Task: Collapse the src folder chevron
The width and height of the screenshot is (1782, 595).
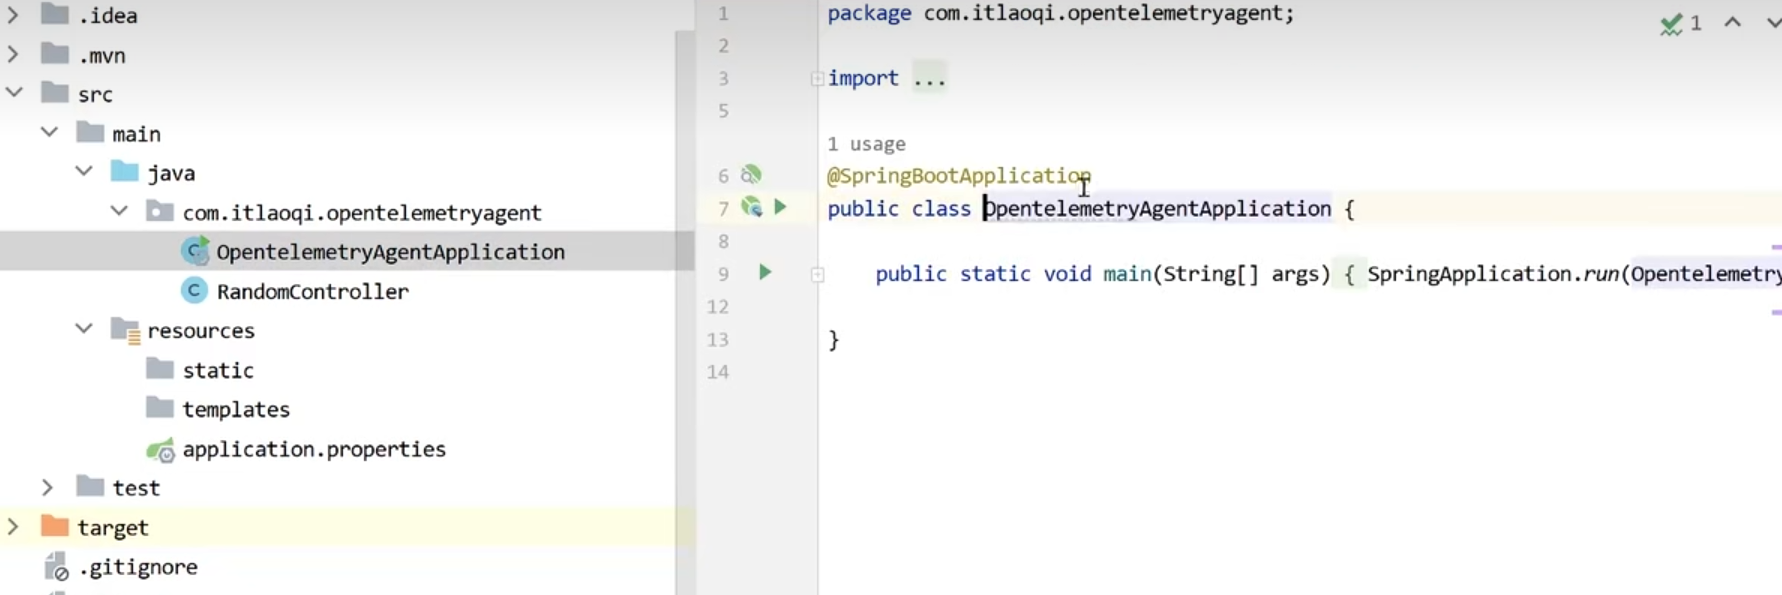Action: (14, 93)
